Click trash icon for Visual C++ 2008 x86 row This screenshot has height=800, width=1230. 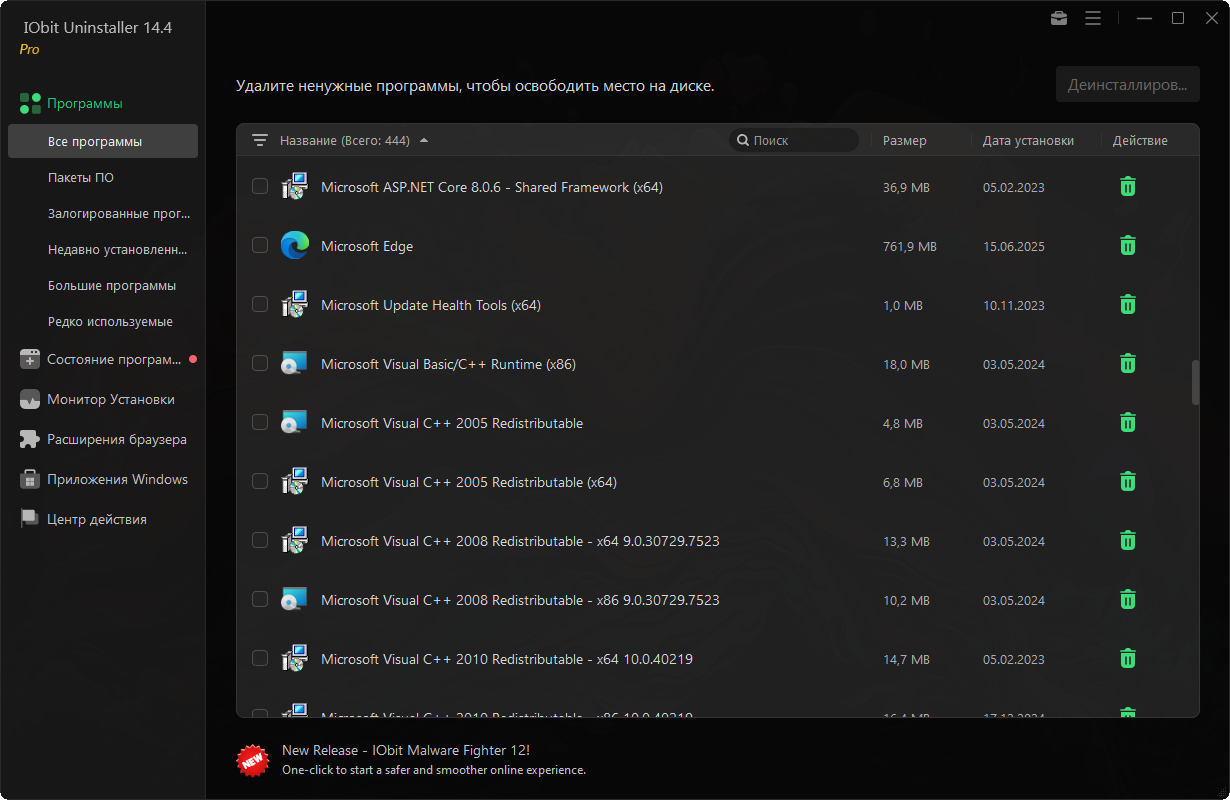tap(1127, 599)
